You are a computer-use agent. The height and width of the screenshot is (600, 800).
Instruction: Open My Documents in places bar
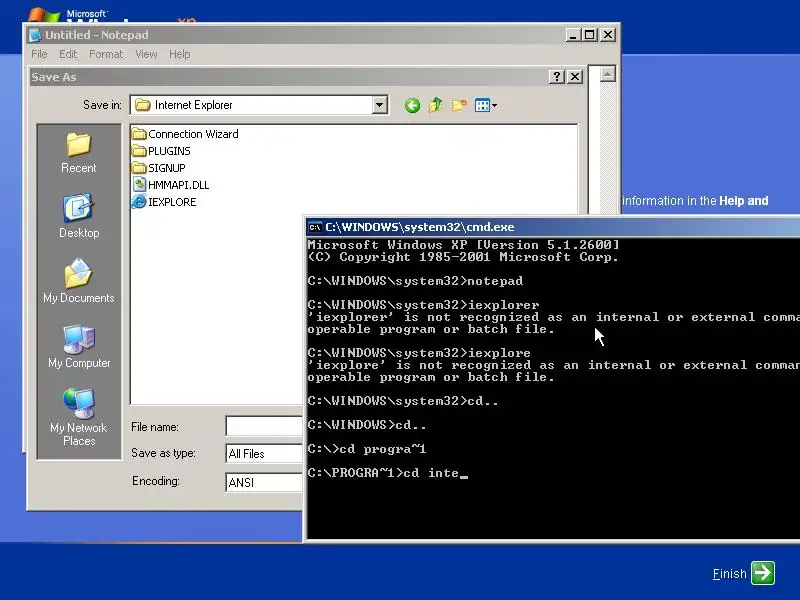[79, 281]
